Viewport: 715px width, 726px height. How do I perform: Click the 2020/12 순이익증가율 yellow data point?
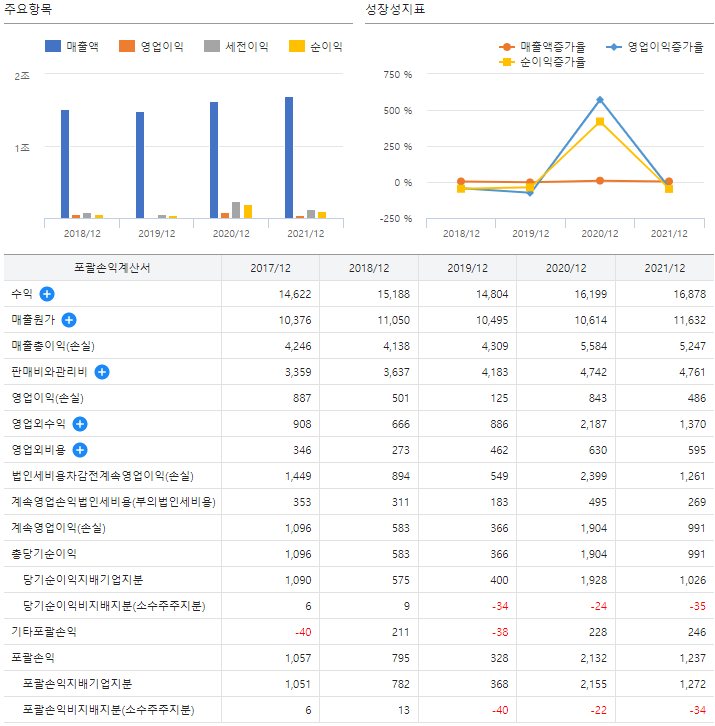pos(600,121)
